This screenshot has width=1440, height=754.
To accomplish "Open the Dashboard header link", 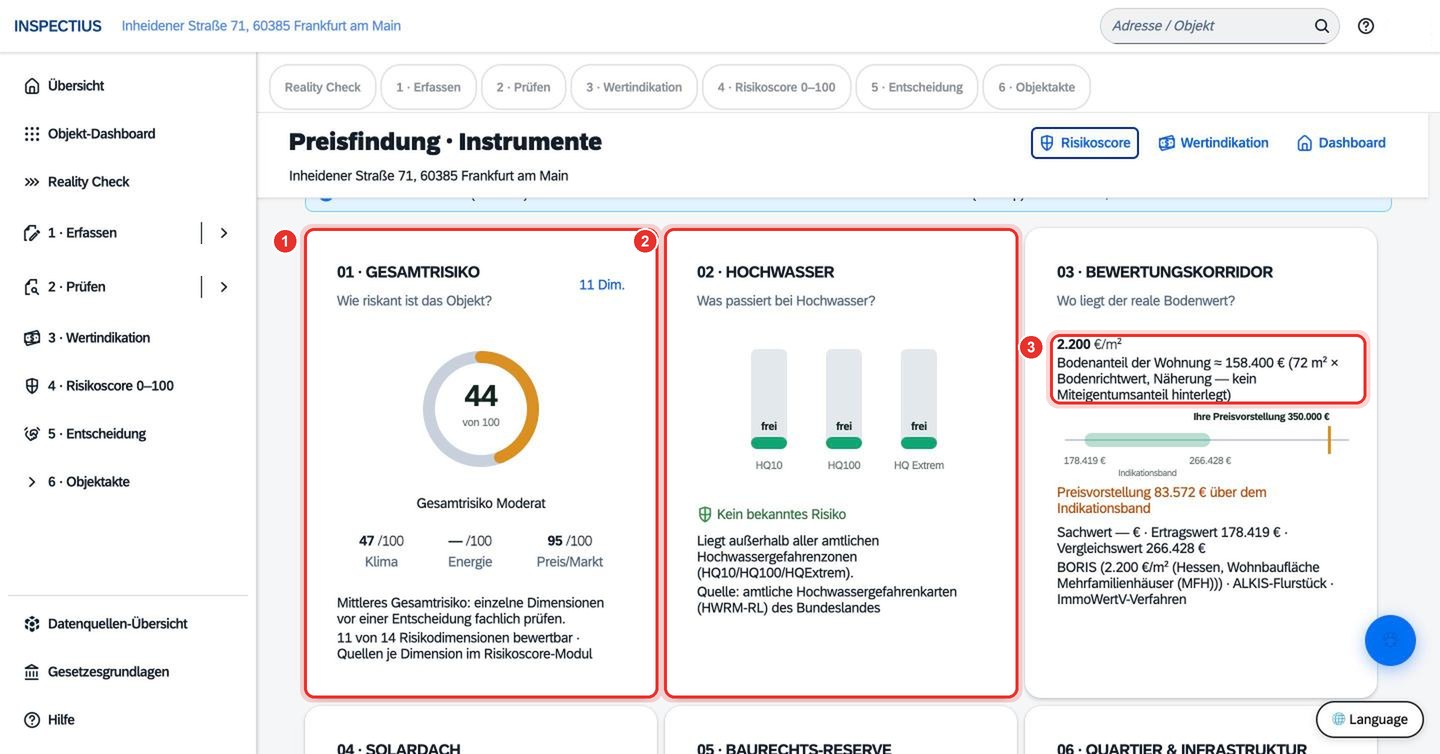I will point(1341,143).
